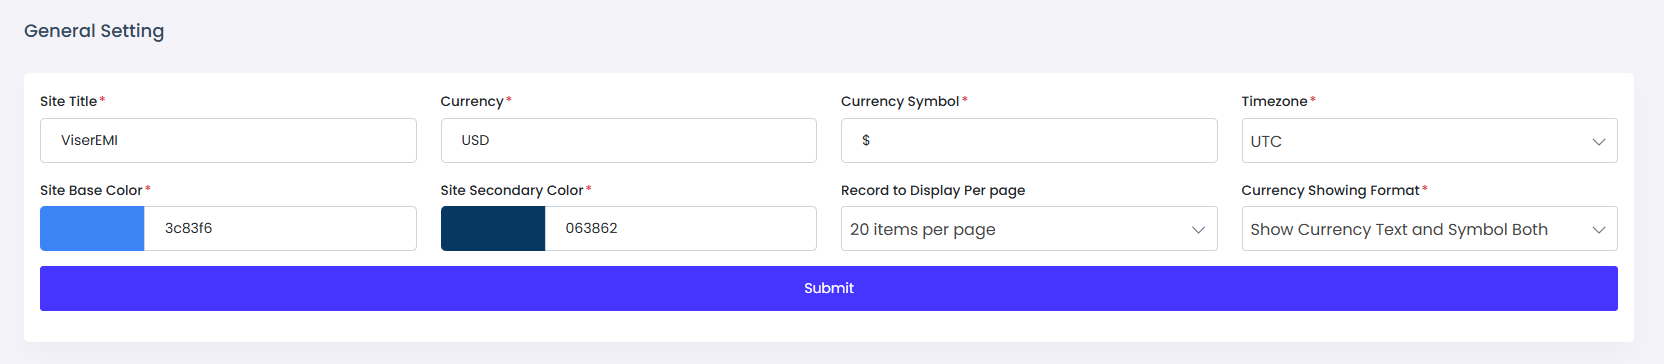Click the secondary color hex field 063862
Image resolution: width=1664 pixels, height=364 pixels.
(x=681, y=228)
